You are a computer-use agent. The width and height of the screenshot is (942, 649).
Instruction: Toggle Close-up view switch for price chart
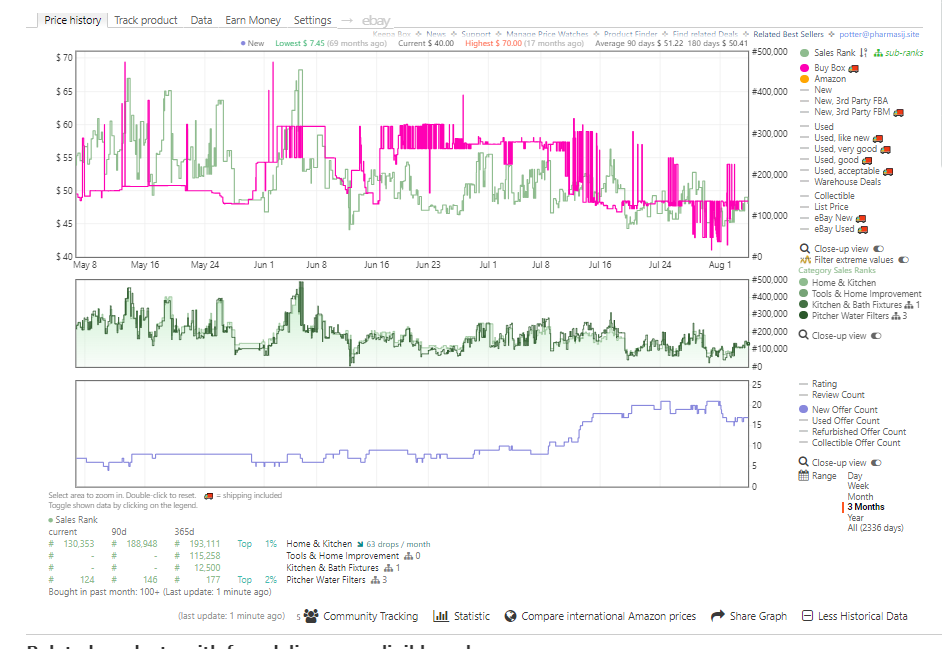878,249
